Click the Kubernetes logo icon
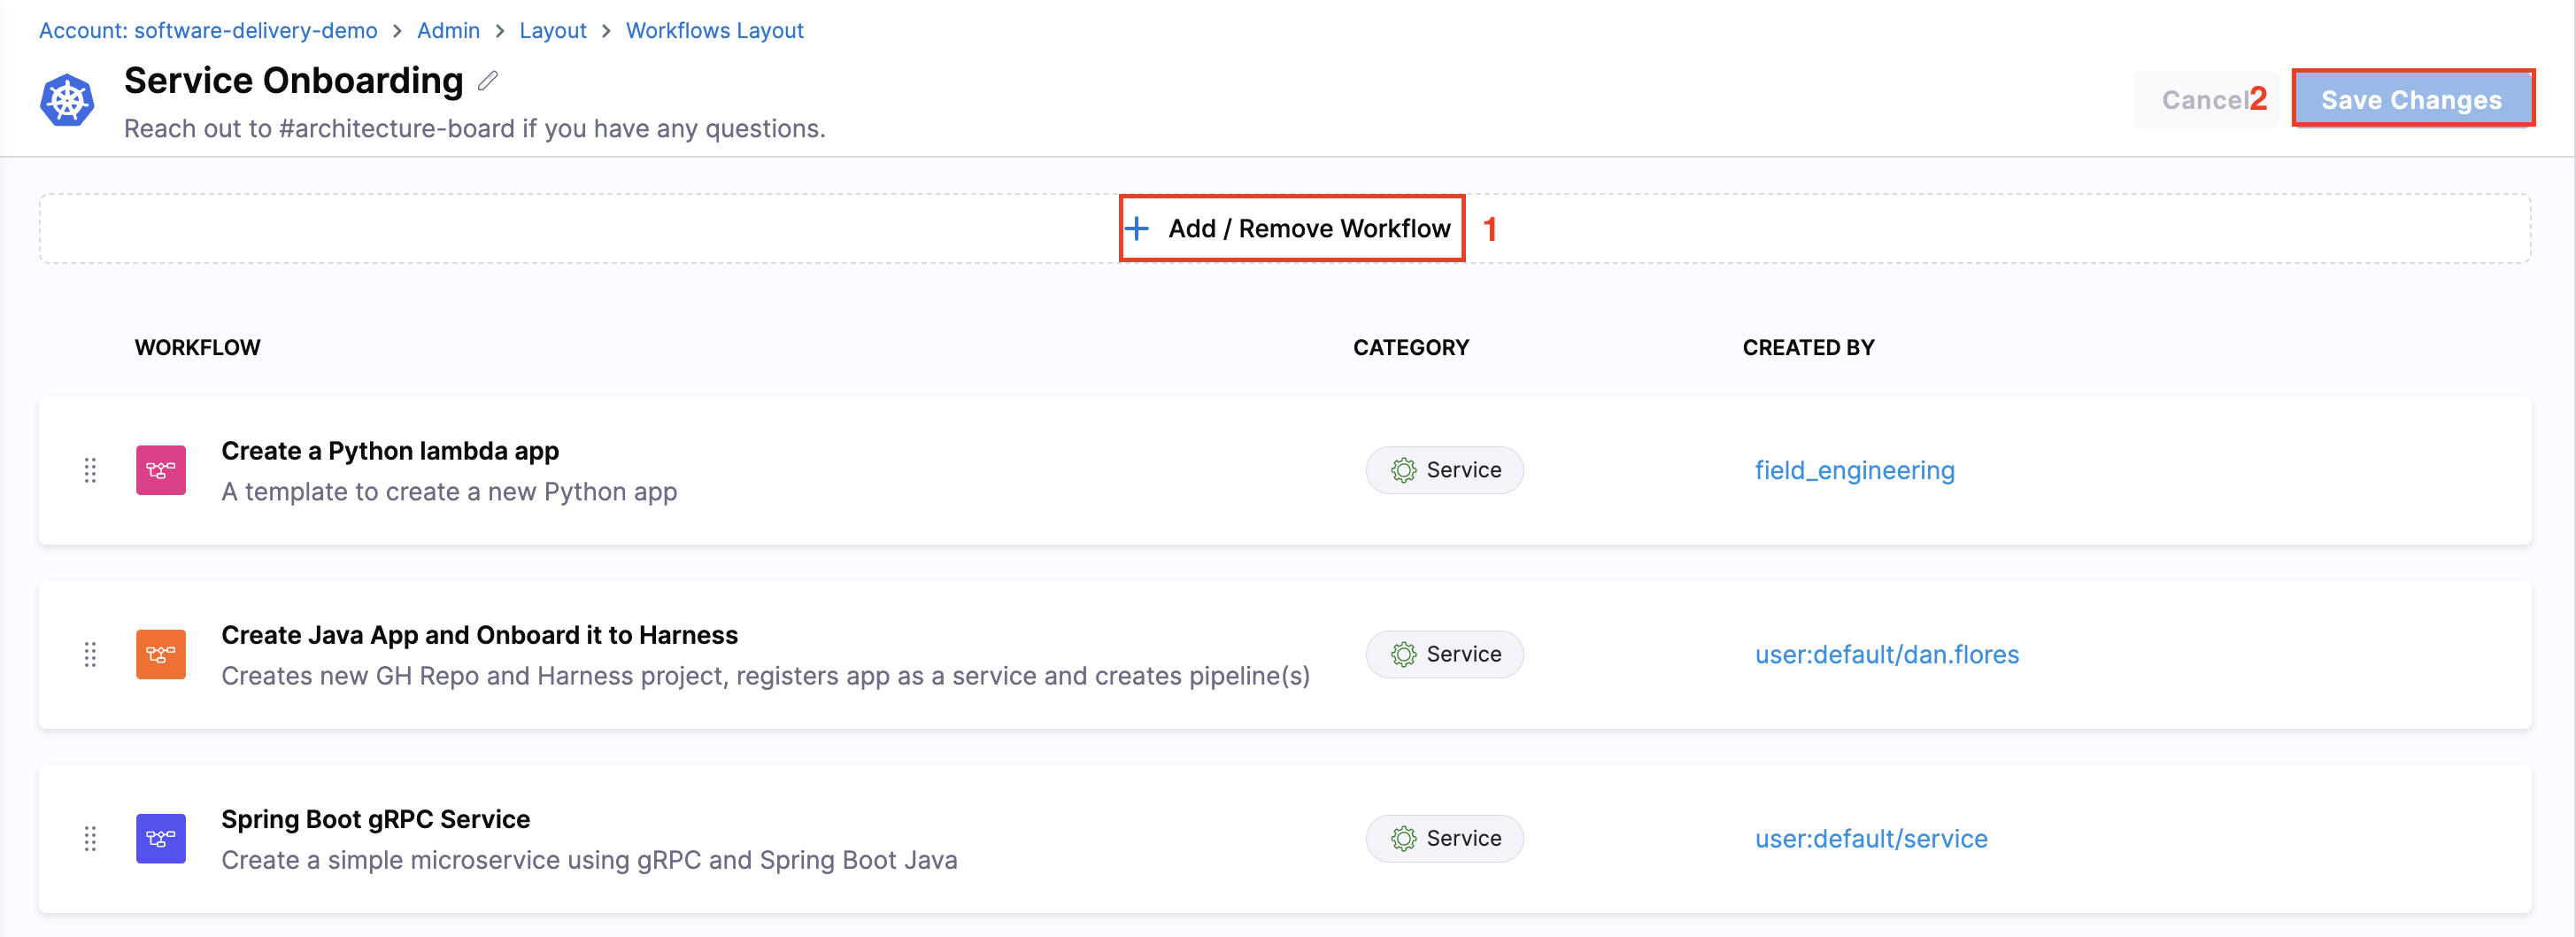The height and width of the screenshot is (937, 2576). click(66, 99)
